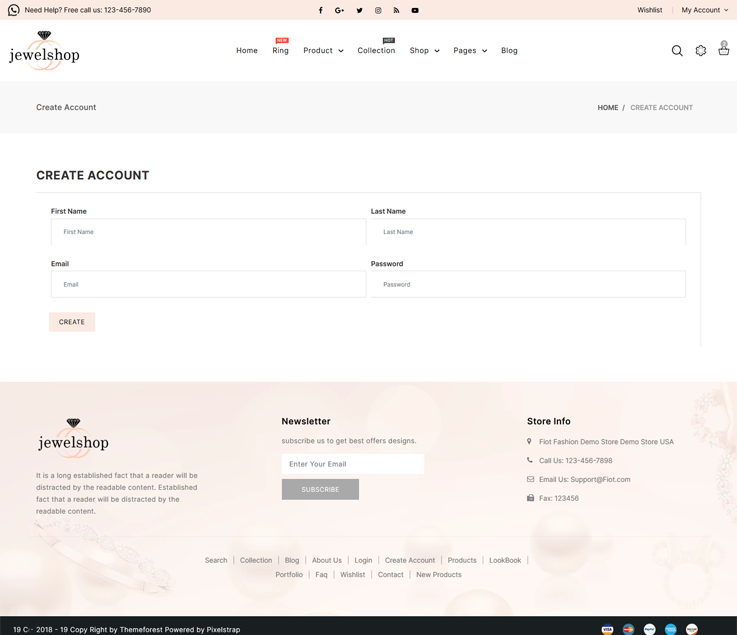Focus the First Name input field
The width and height of the screenshot is (737, 635).
tap(208, 232)
